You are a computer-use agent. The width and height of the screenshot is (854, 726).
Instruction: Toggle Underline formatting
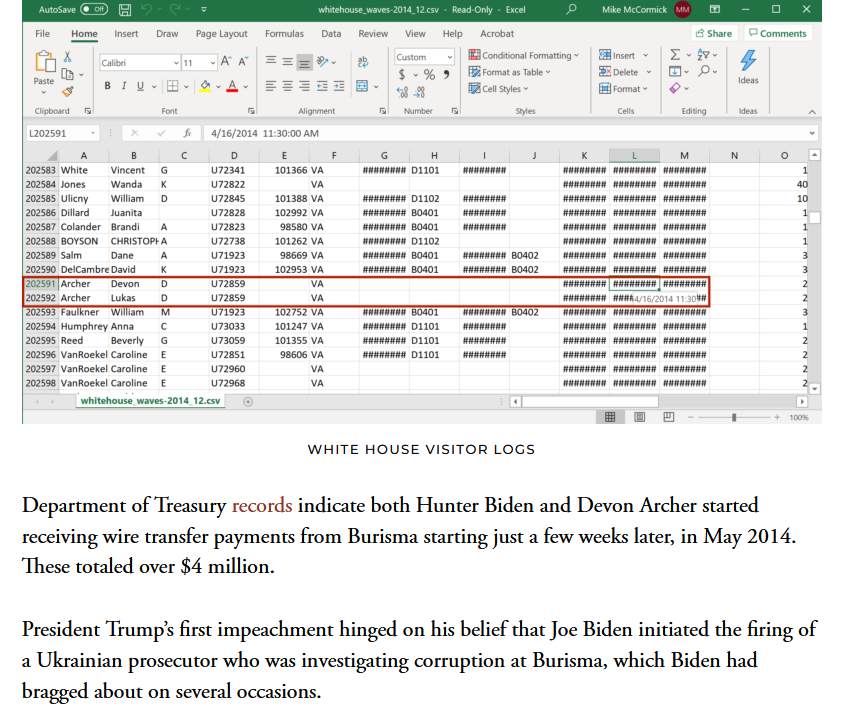tap(140, 86)
